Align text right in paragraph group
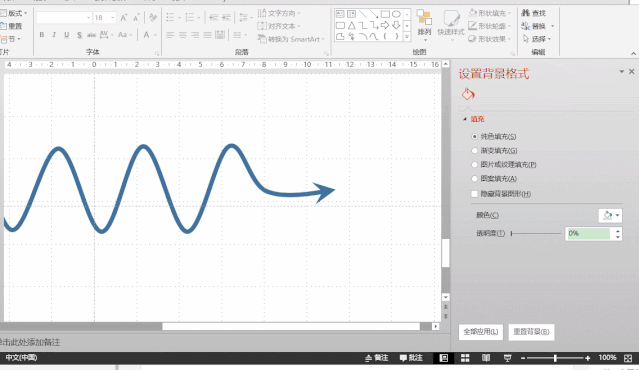This screenshot has height=370, width=639. [x=195, y=35]
